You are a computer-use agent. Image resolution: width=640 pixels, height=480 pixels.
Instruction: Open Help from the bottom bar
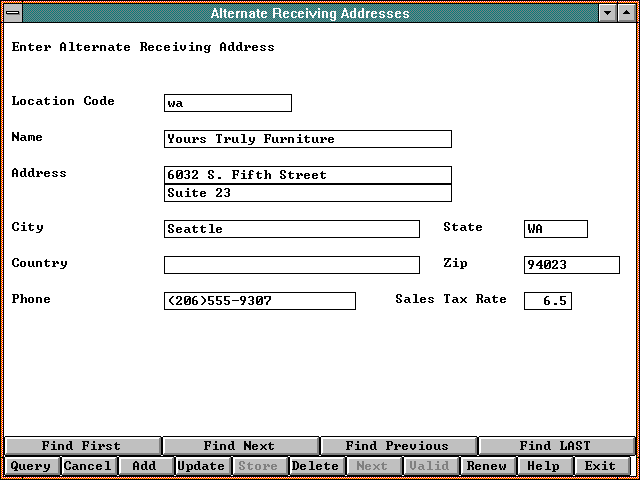(x=543, y=466)
